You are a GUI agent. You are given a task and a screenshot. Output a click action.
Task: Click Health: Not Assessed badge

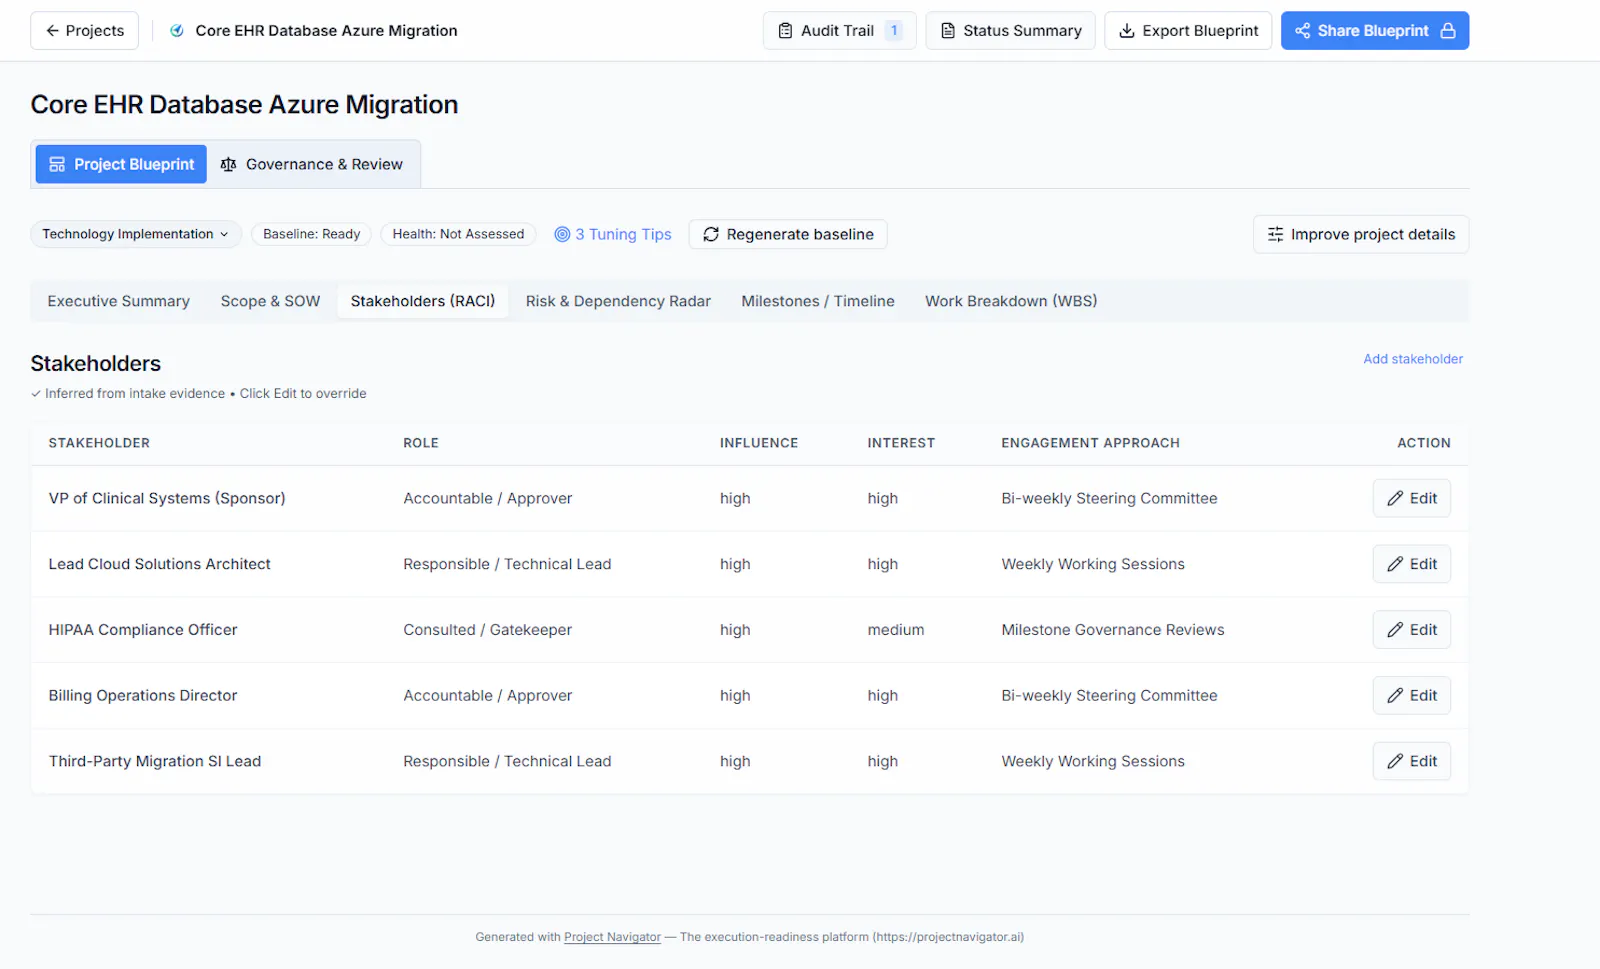458,234
